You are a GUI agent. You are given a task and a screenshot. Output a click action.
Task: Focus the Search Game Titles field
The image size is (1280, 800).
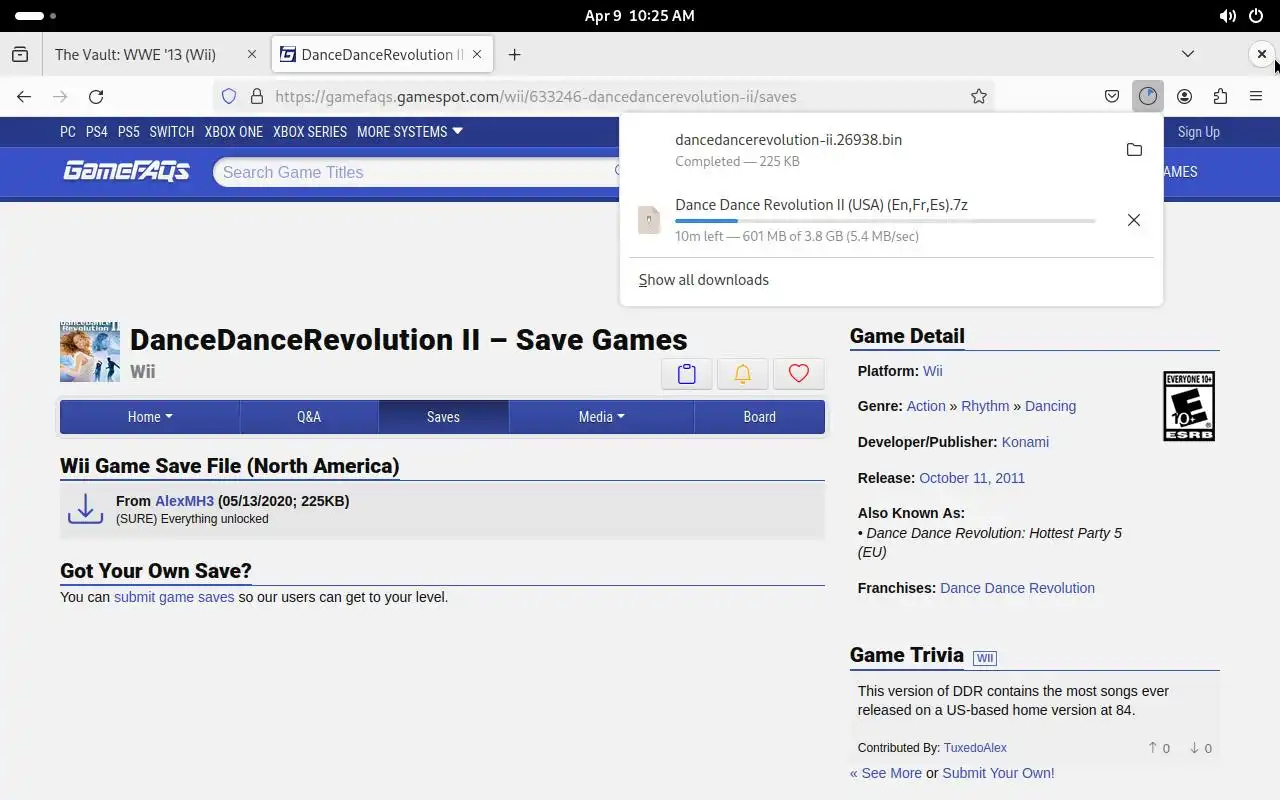(x=415, y=172)
